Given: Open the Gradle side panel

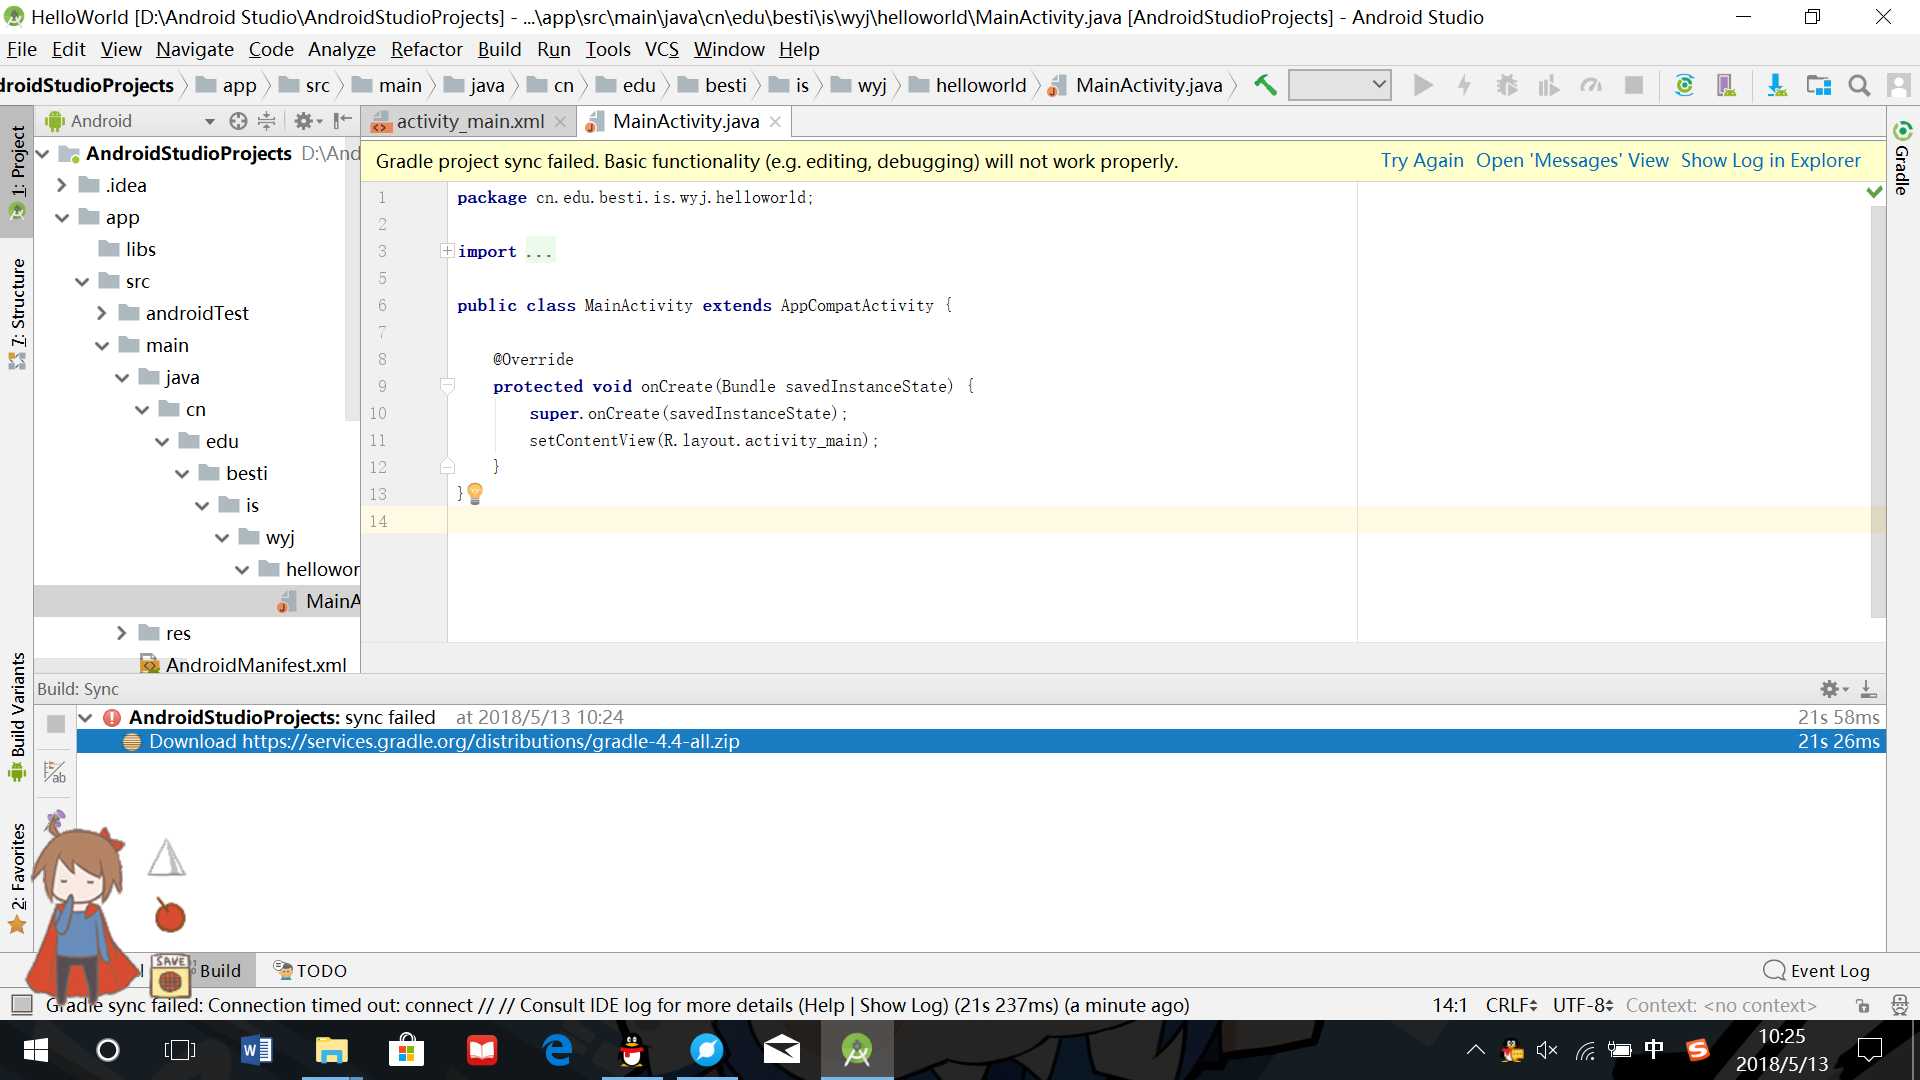Looking at the screenshot, I should [x=1902, y=158].
